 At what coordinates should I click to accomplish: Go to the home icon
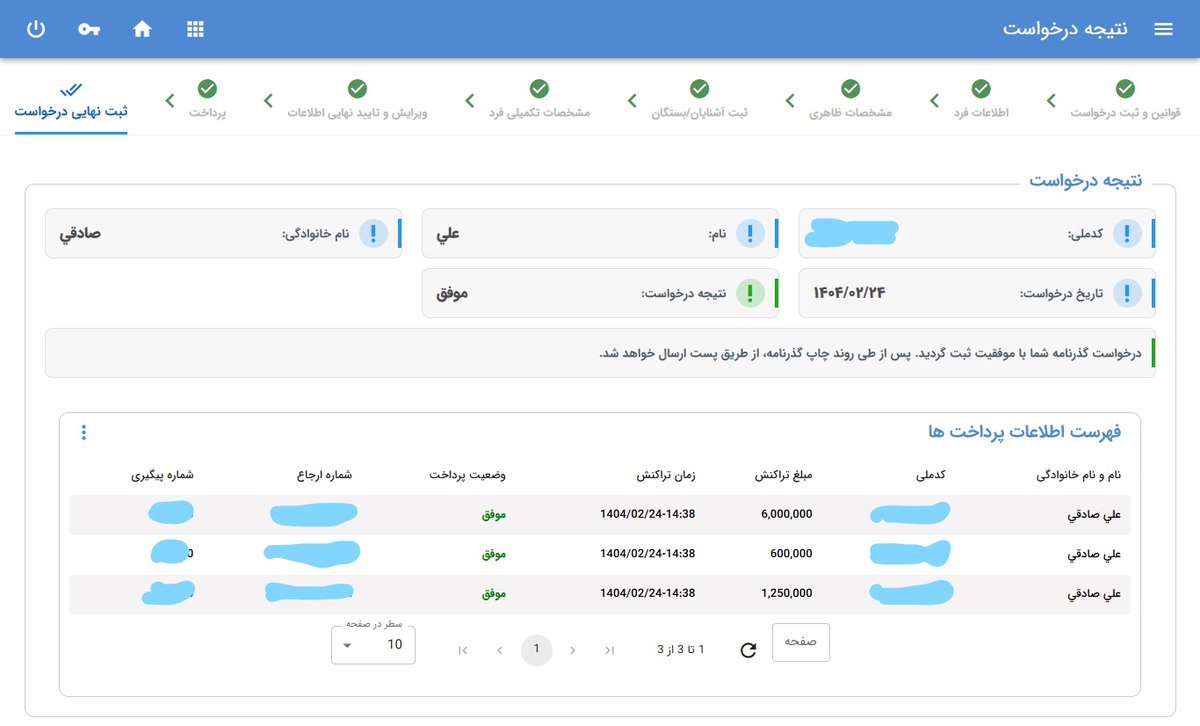tap(142, 29)
